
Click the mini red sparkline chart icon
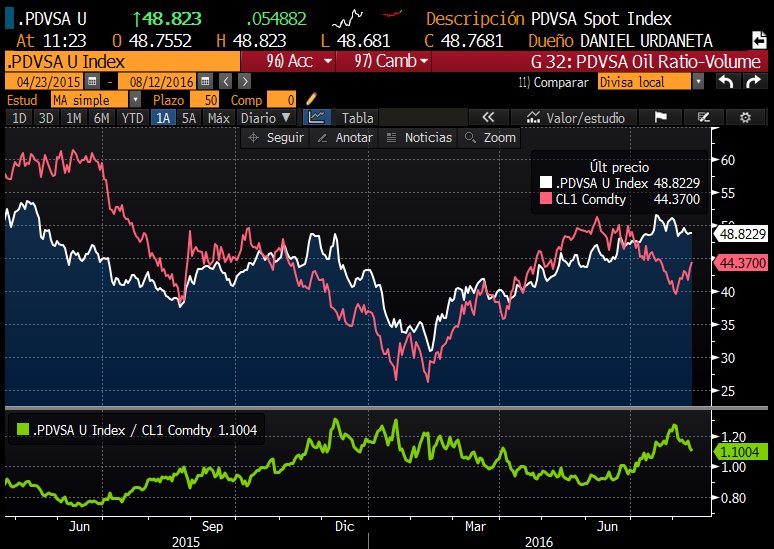(392, 15)
